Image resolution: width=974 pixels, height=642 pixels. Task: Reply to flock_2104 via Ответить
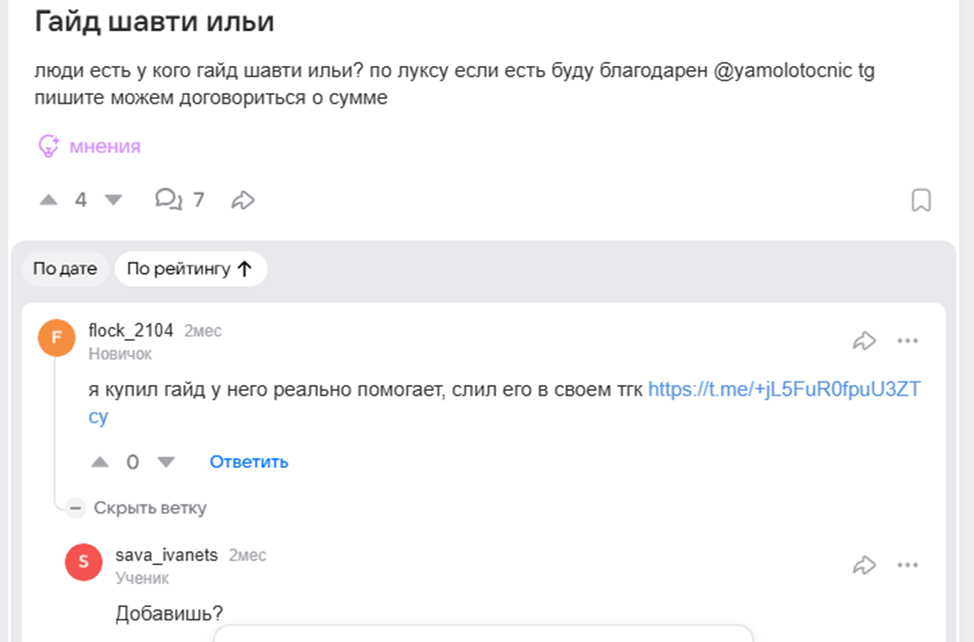coord(249,462)
